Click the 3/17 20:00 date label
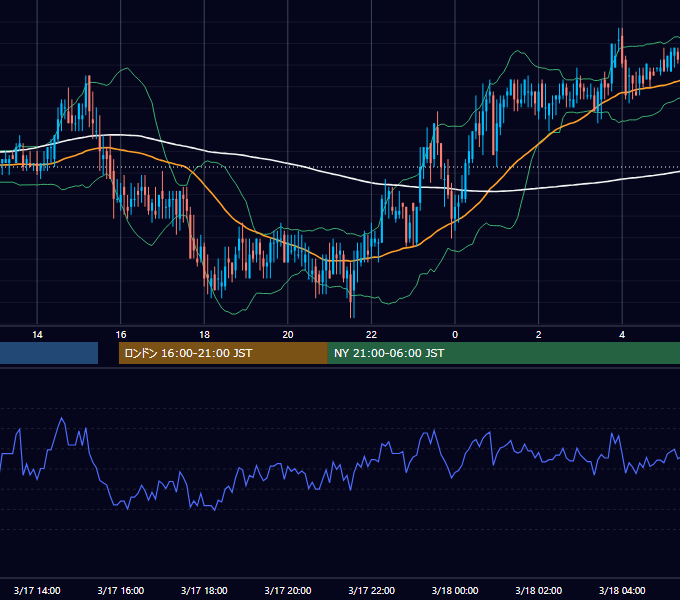Screen dimensions: 680x600 (288, 590)
